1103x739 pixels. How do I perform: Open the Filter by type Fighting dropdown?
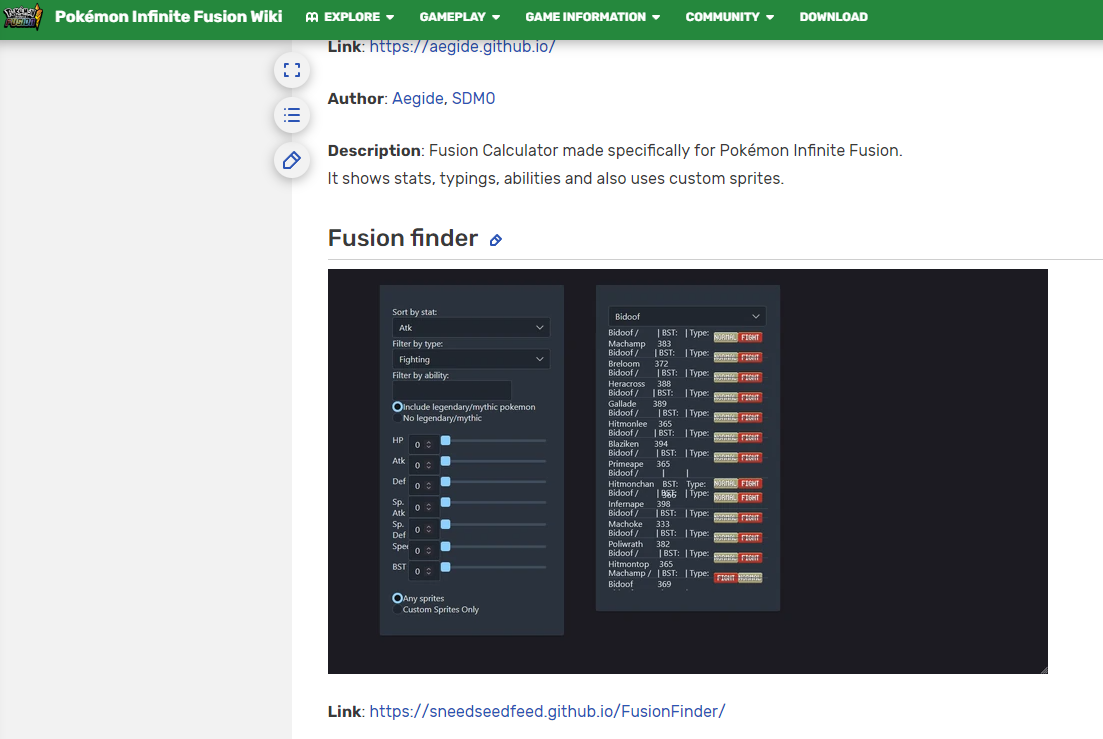coord(471,359)
